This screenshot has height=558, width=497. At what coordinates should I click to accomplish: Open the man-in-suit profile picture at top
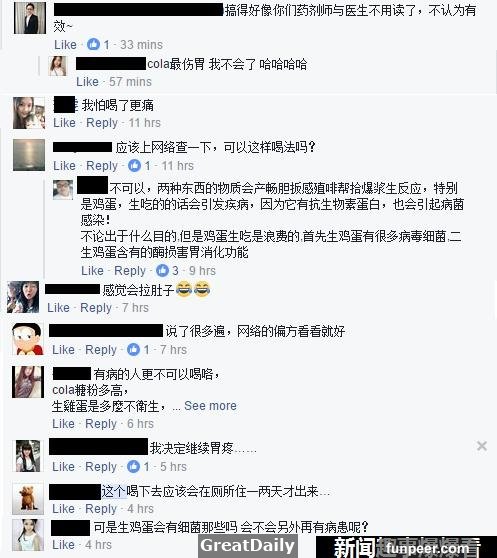(x=30, y=18)
